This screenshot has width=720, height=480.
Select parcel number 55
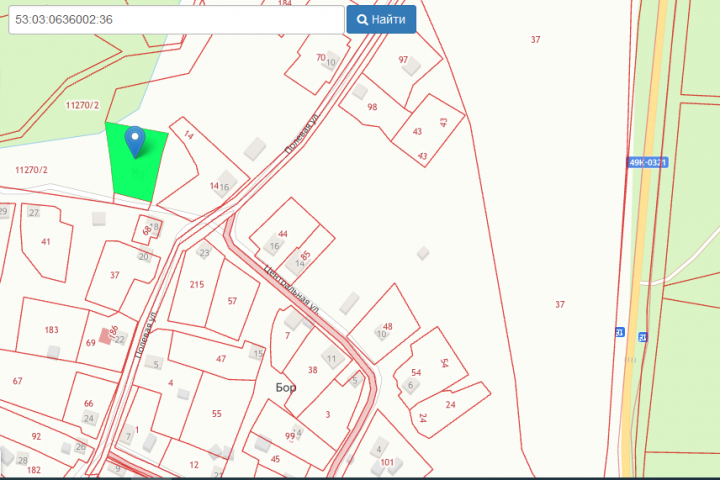pyautogui.click(x=217, y=413)
